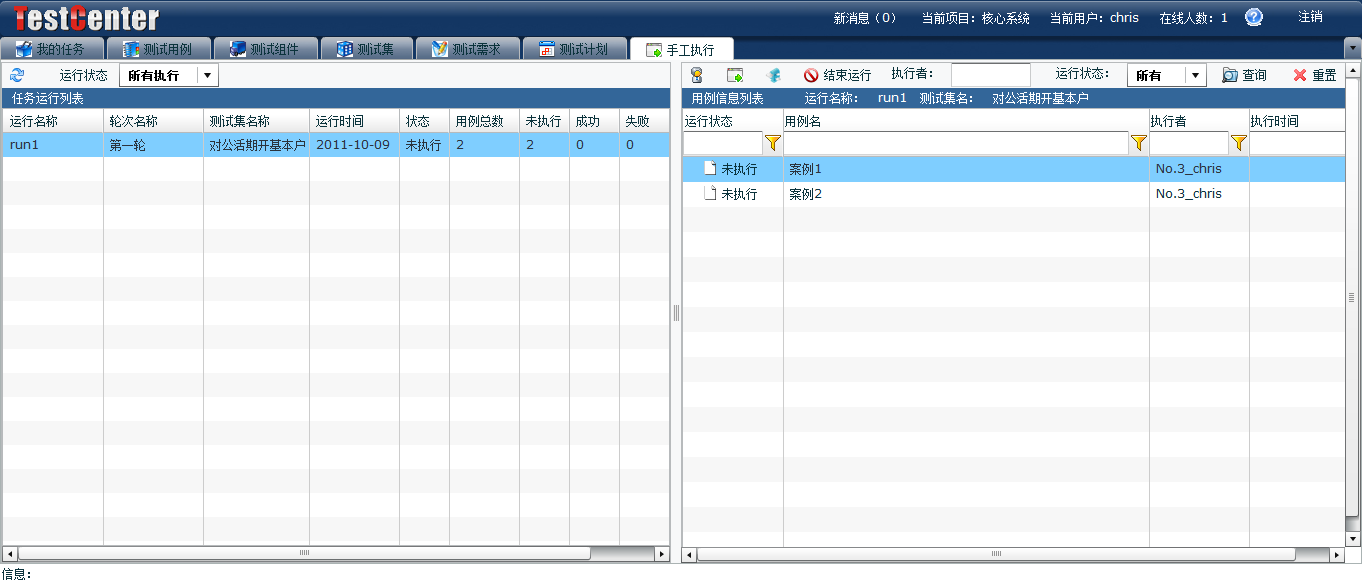Click the 查询 query button

coord(1251,74)
